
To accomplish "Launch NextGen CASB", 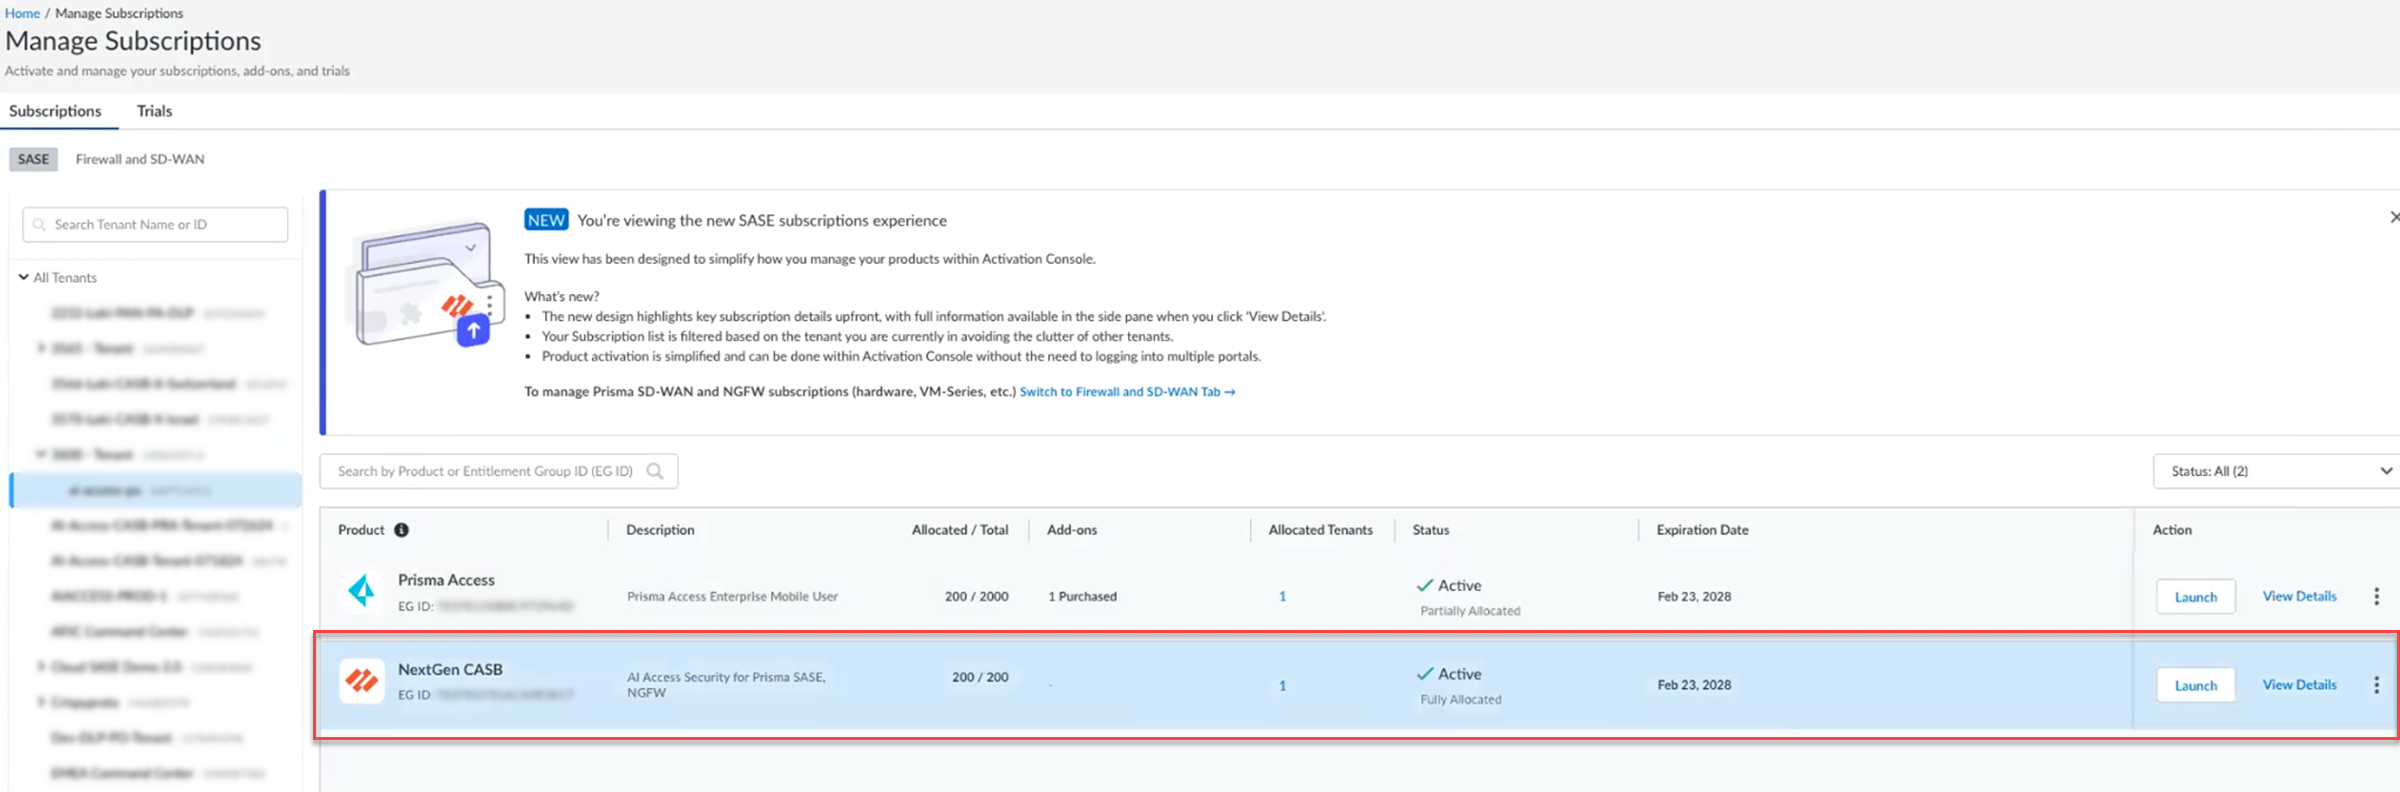I will 2195,685.
